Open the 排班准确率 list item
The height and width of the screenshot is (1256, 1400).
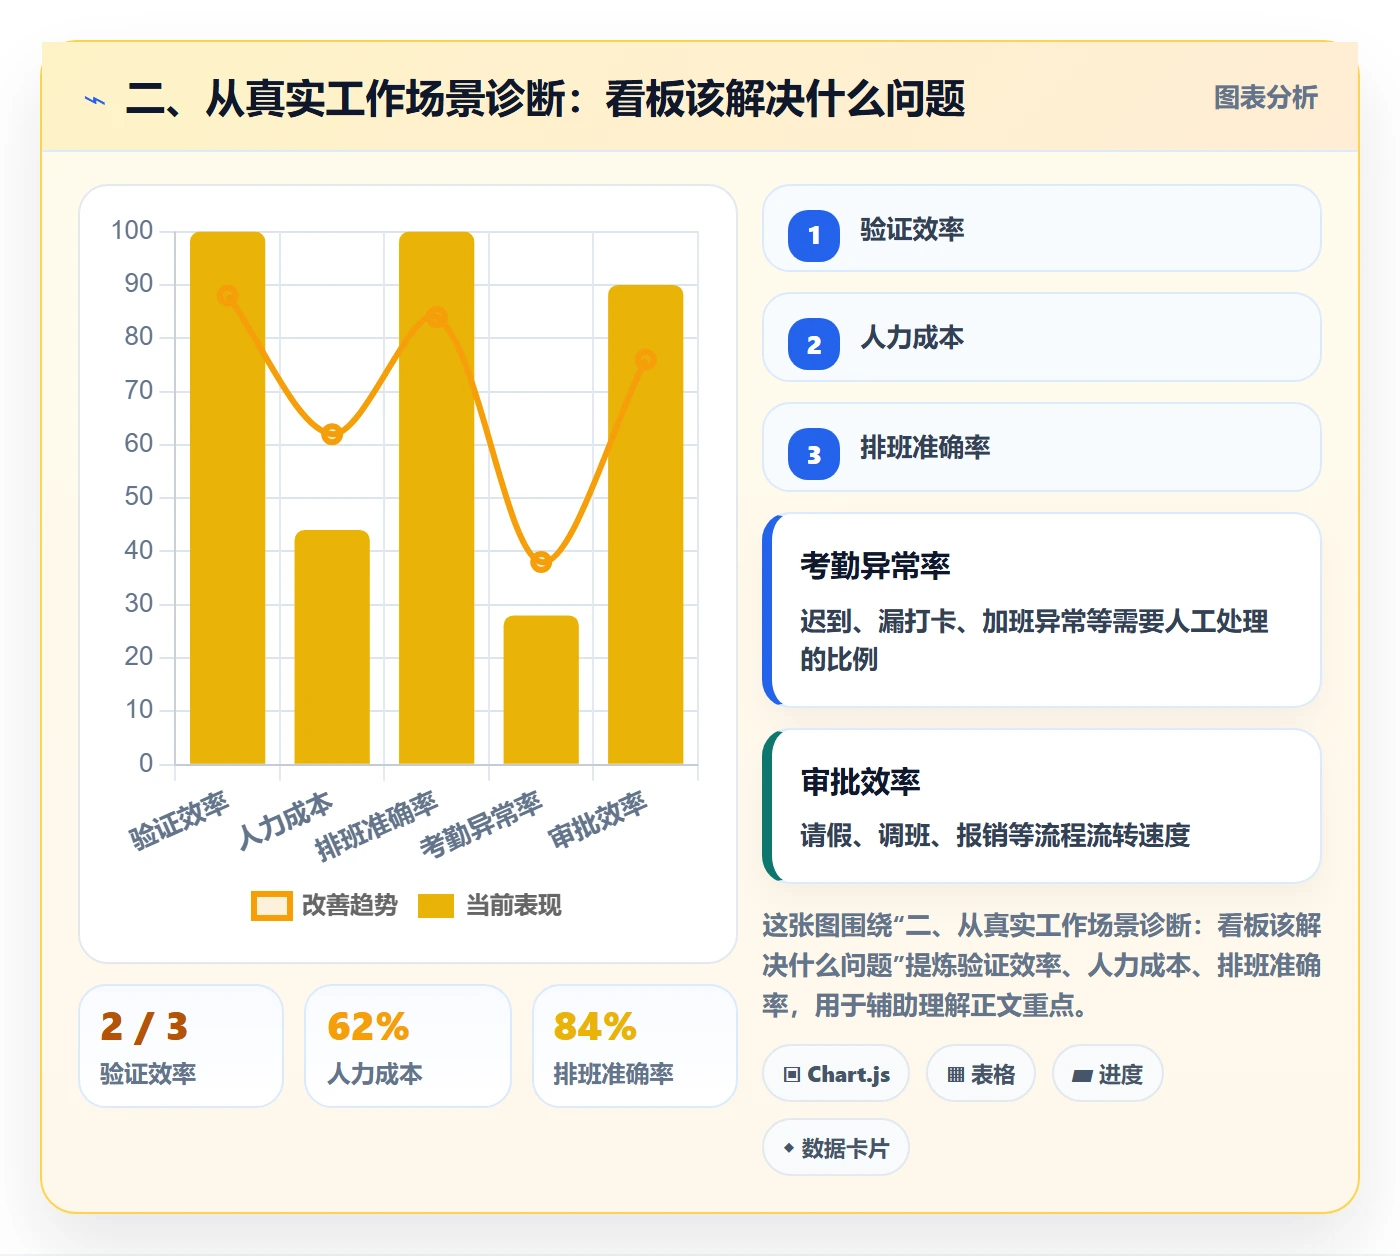click(1042, 447)
